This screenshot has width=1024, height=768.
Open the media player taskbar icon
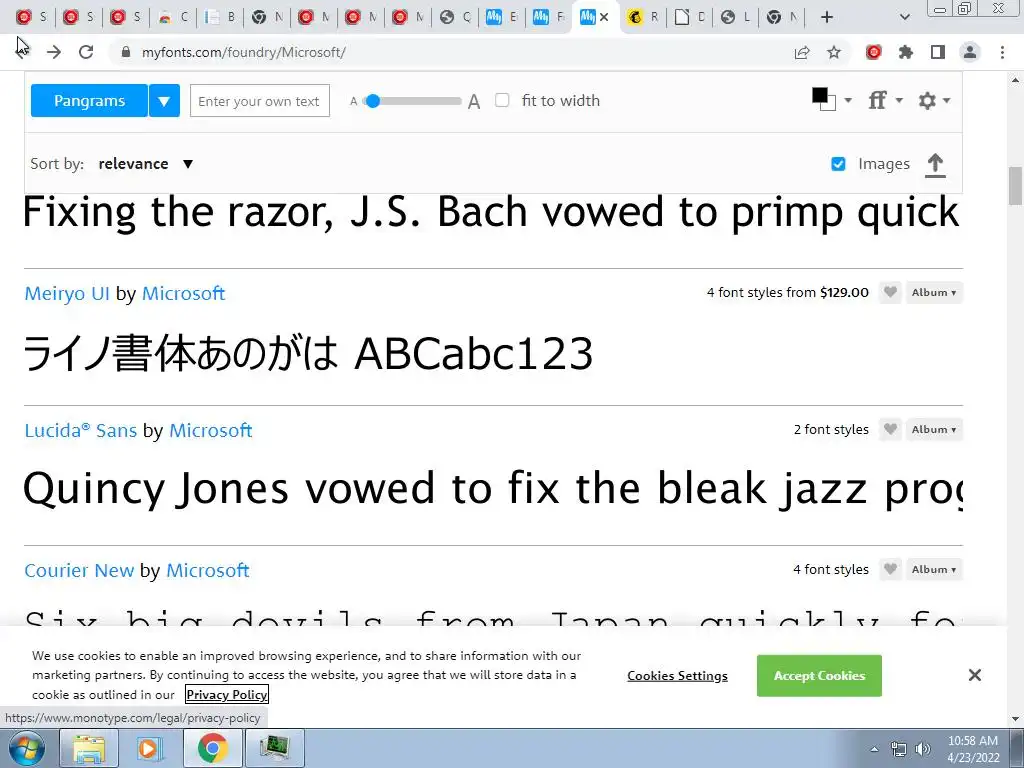[x=149, y=748]
